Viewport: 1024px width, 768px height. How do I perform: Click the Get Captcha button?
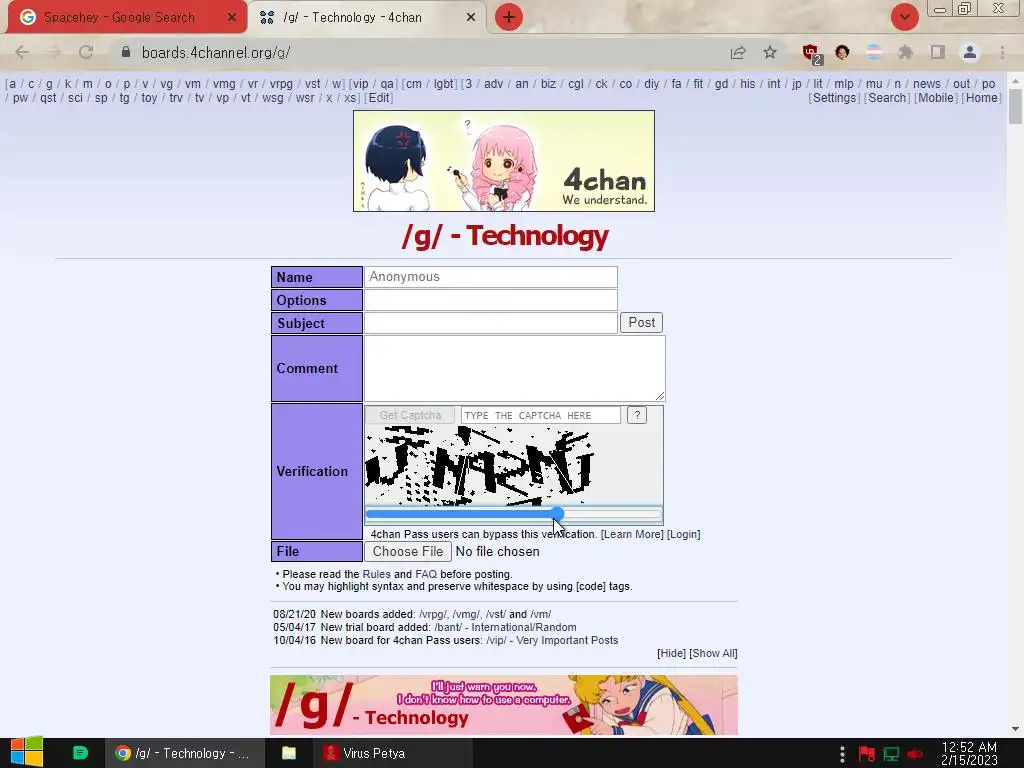click(410, 415)
